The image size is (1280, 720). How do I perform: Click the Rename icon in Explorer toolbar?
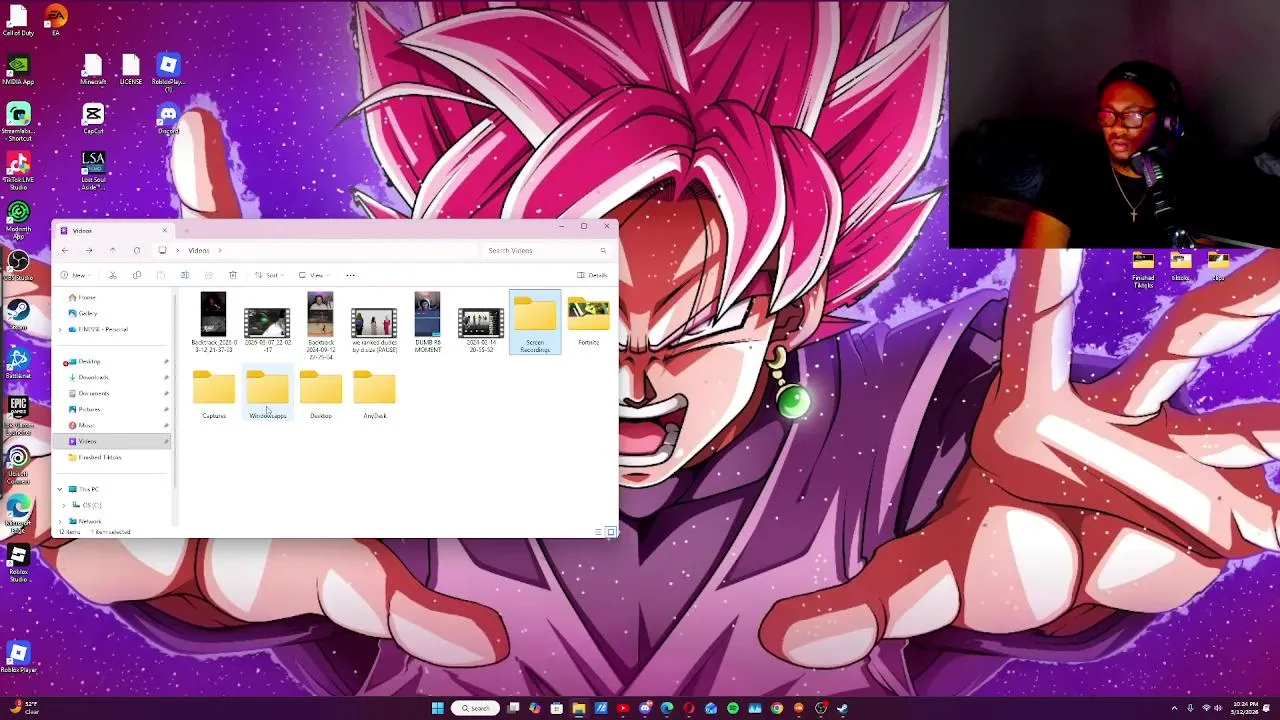click(185, 275)
